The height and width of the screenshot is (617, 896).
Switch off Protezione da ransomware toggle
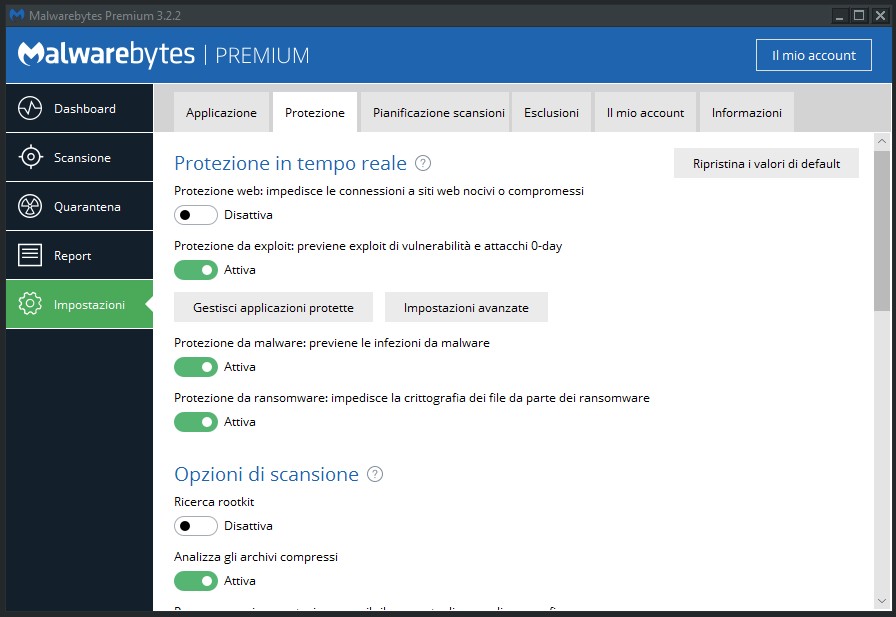pos(195,422)
